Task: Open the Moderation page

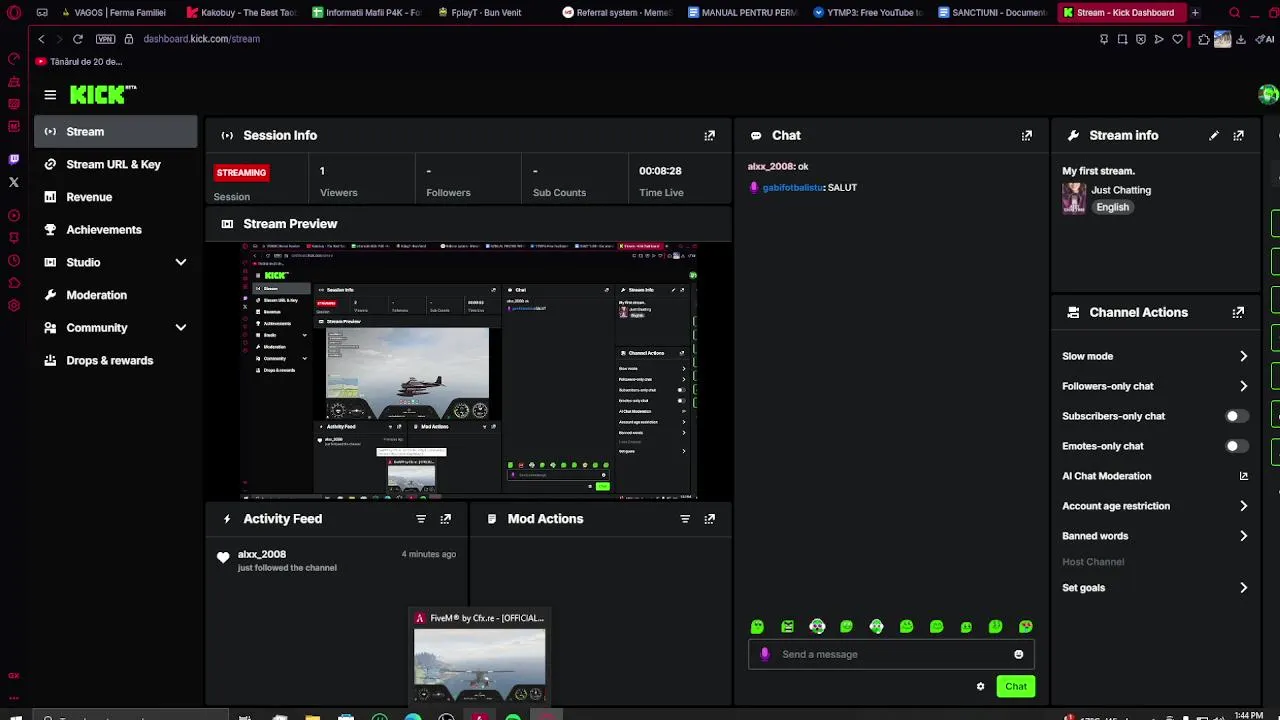Action: (x=115, y=295)
